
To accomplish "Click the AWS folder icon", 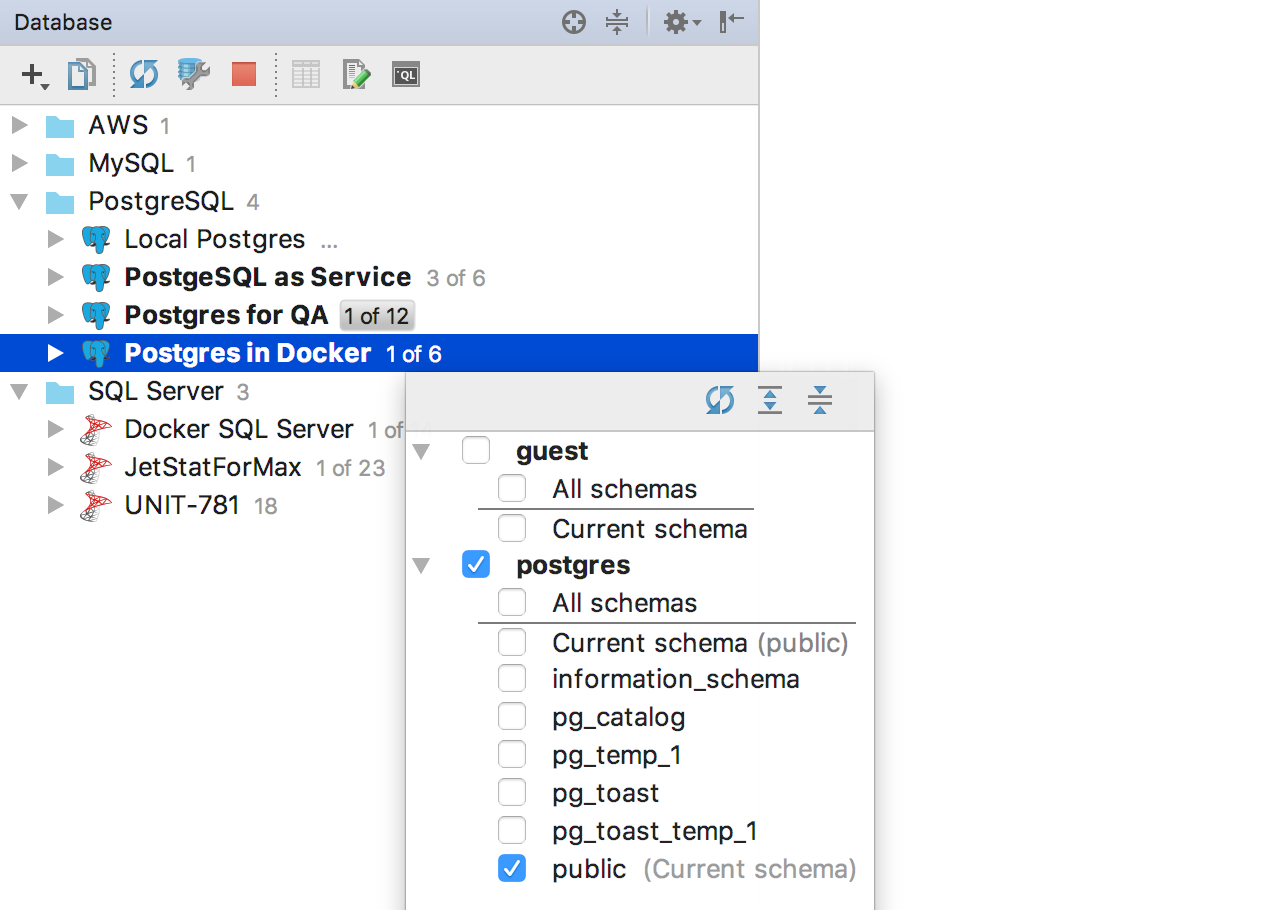I will [x=60, y=127].
